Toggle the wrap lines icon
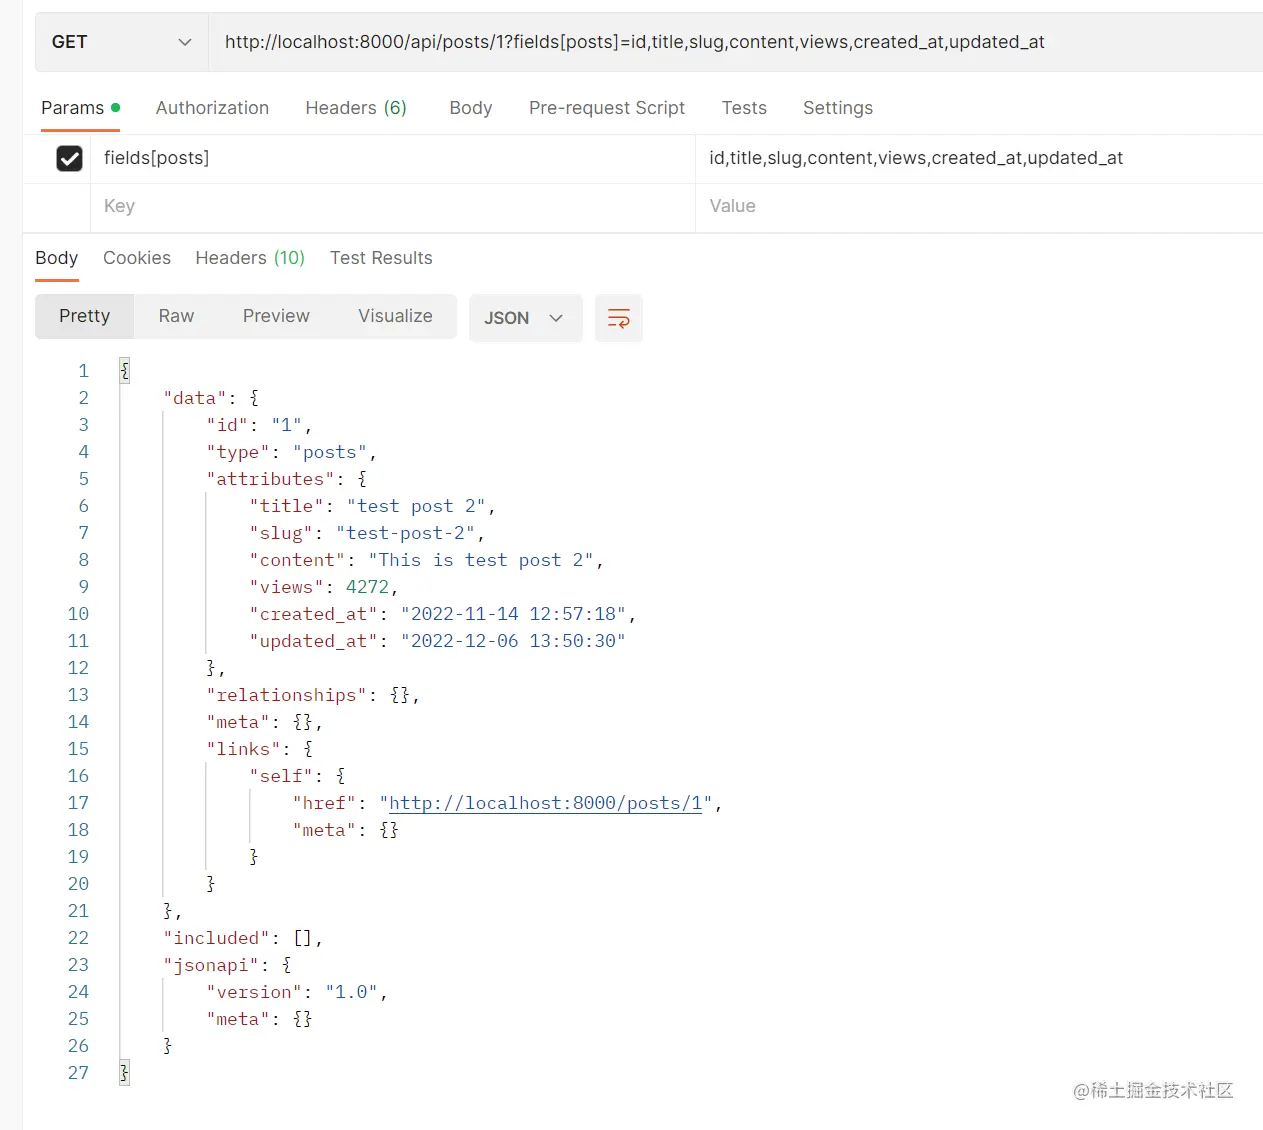Screen dimensions: 1263x1130 click(619, 318)
